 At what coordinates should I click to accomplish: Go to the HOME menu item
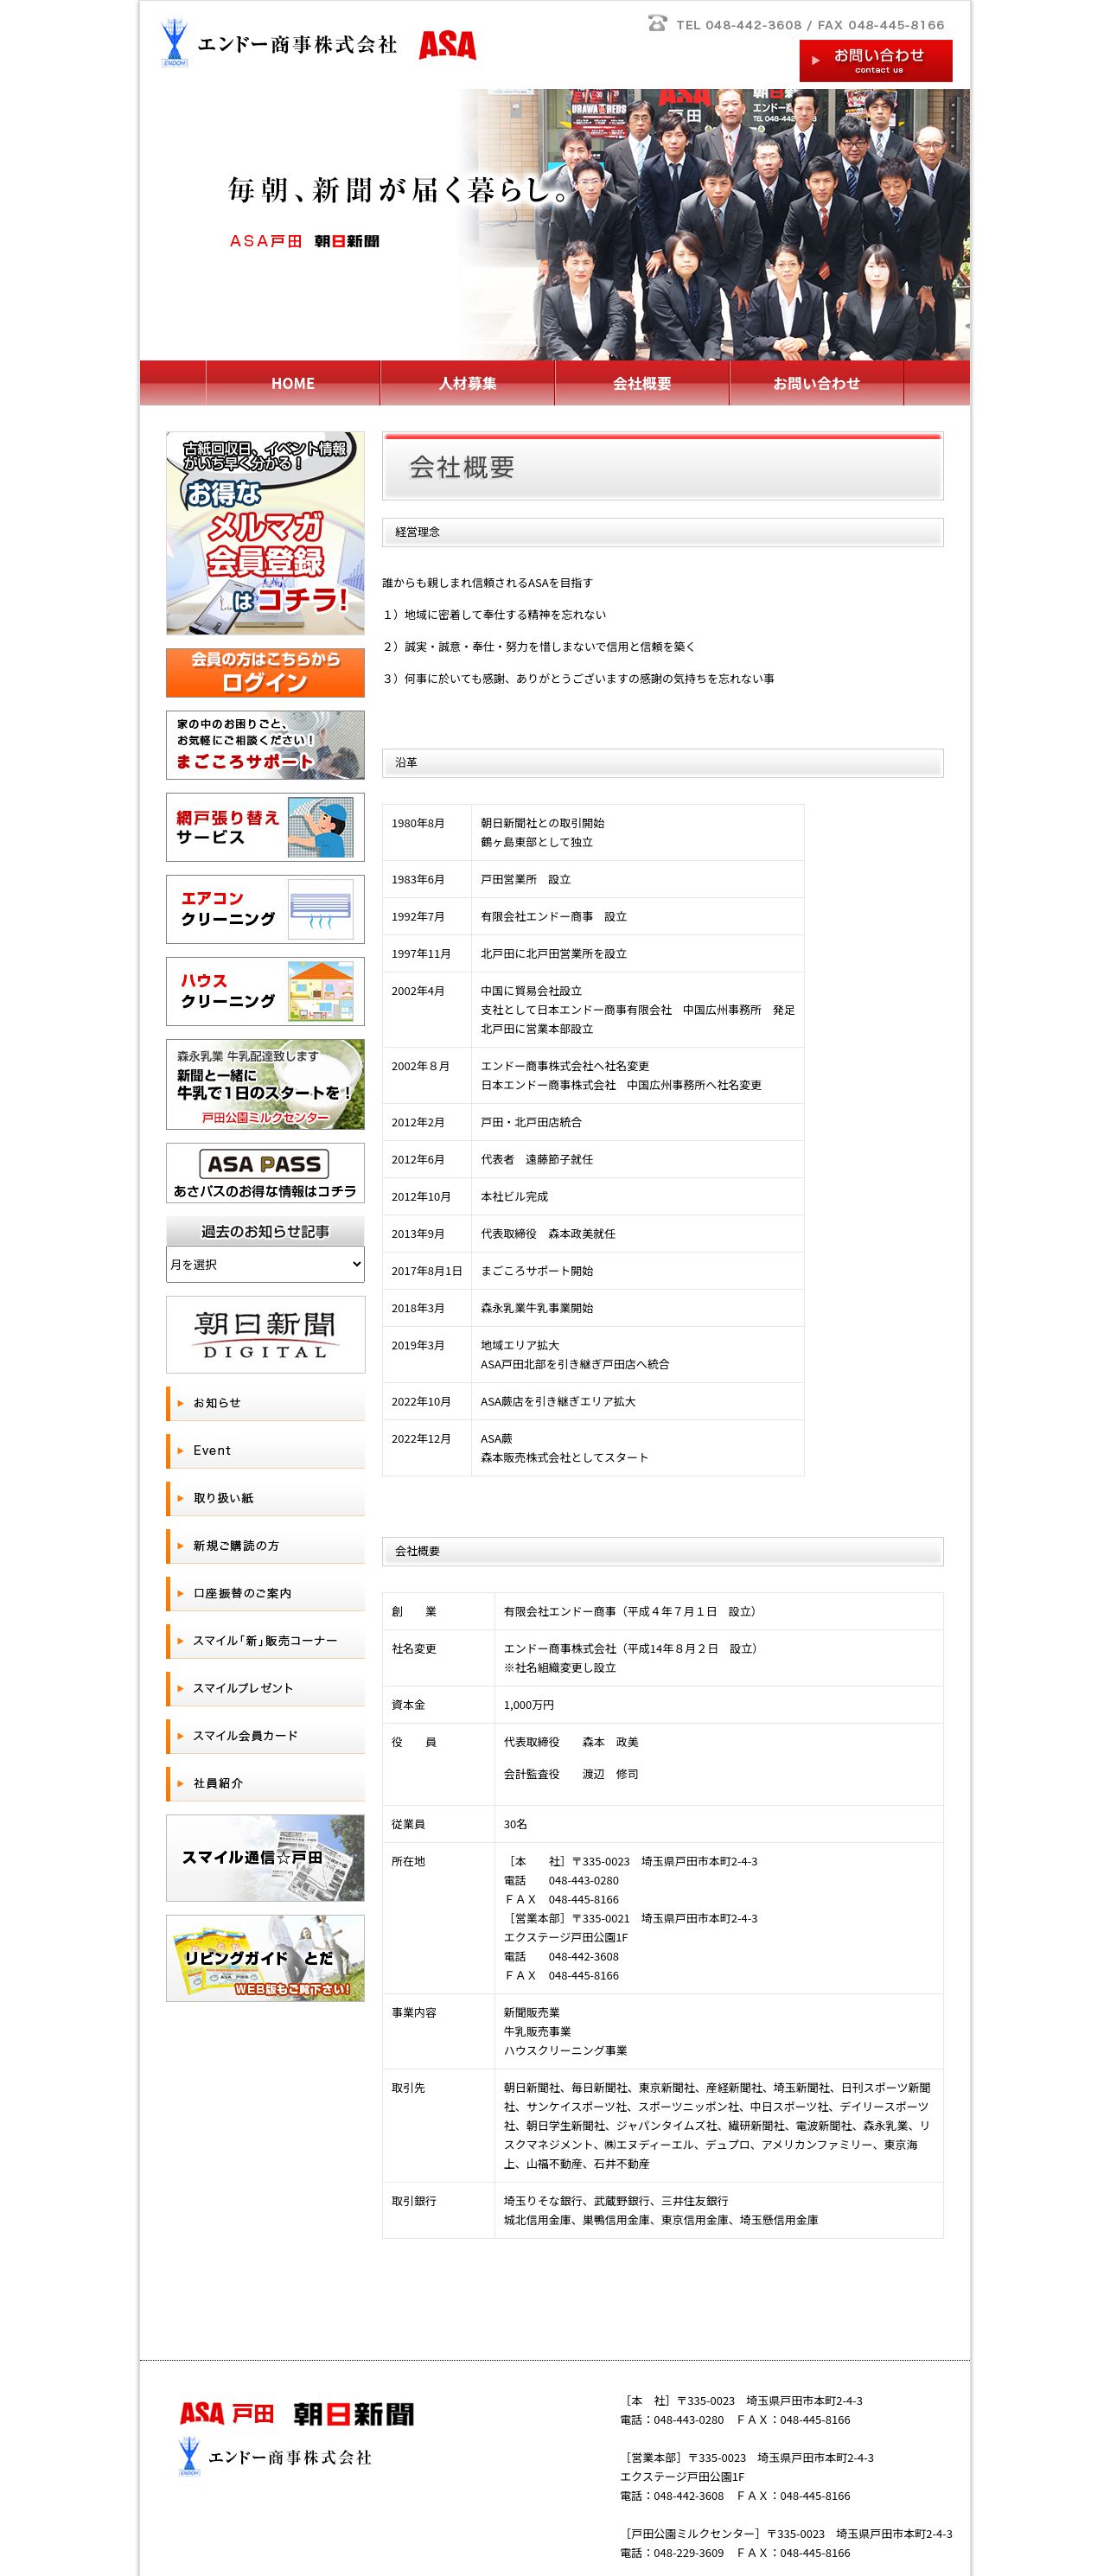point(293,383)
